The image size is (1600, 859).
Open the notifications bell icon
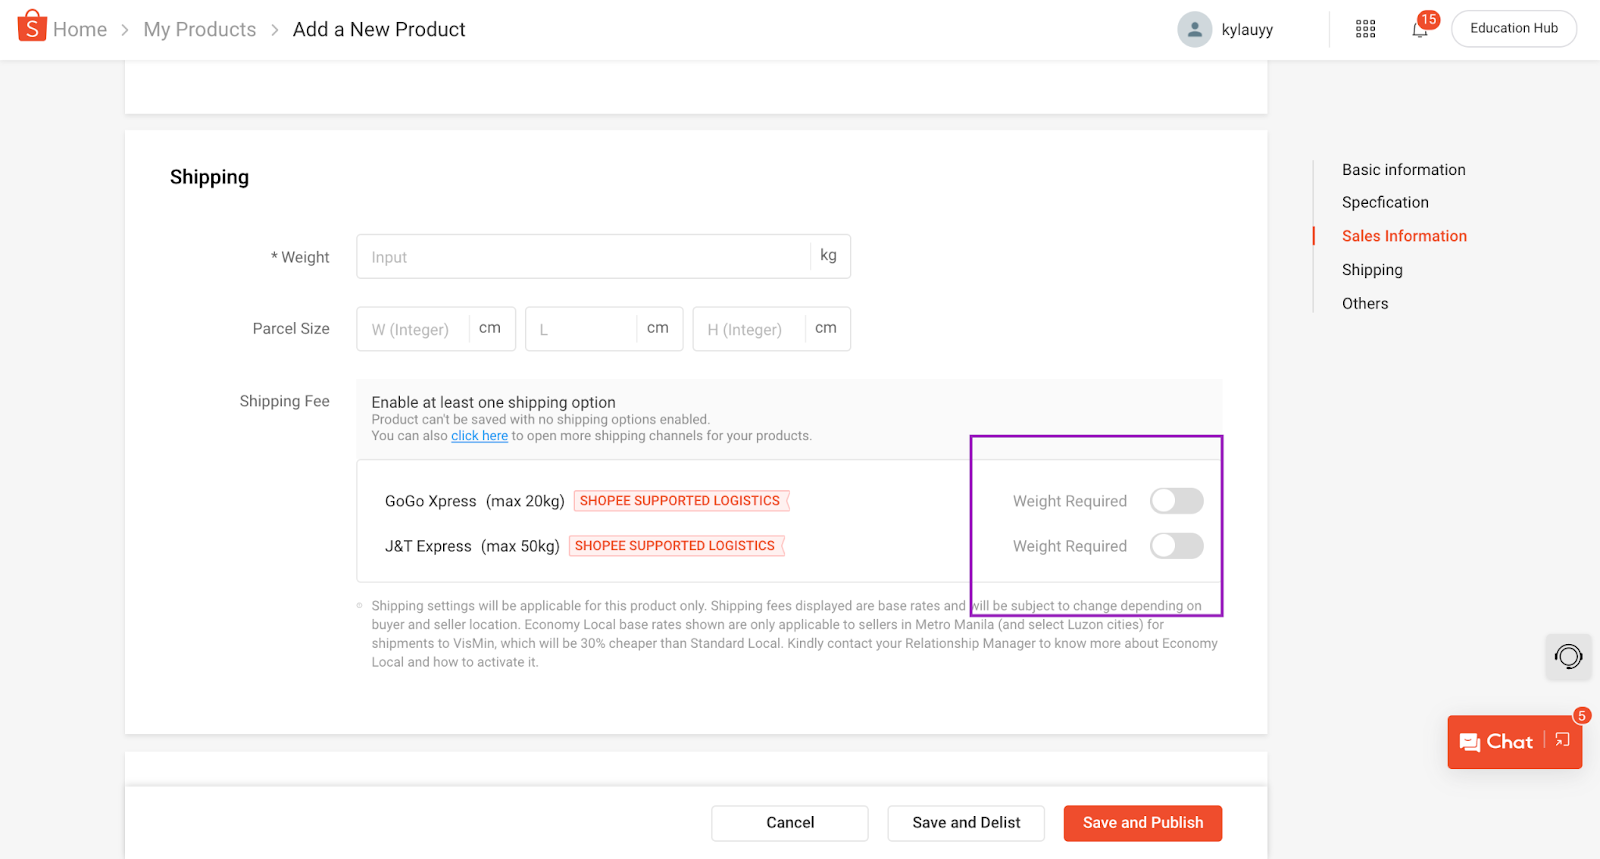(1419, 30)
